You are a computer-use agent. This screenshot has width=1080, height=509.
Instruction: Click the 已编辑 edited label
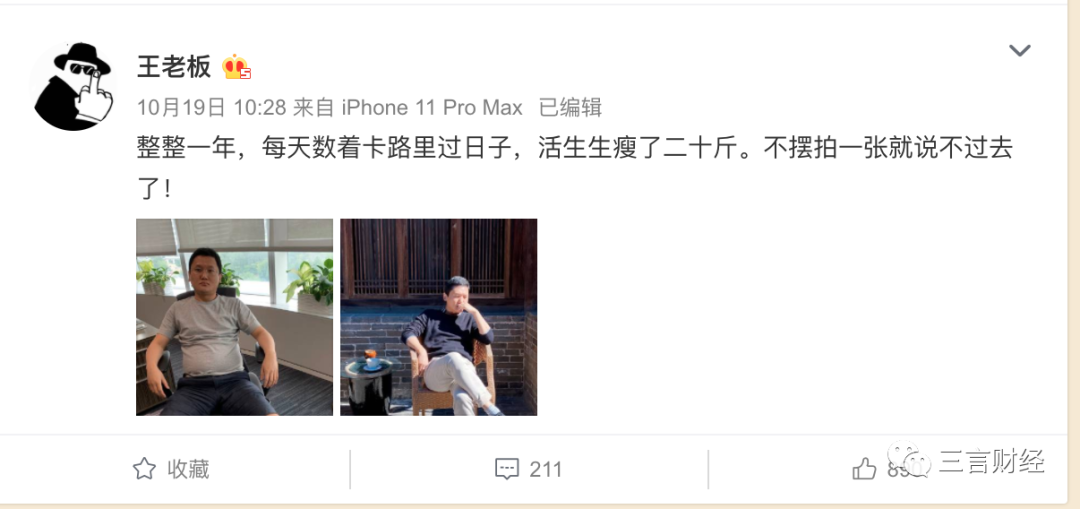pyautogui.click(x=570, y=107)
